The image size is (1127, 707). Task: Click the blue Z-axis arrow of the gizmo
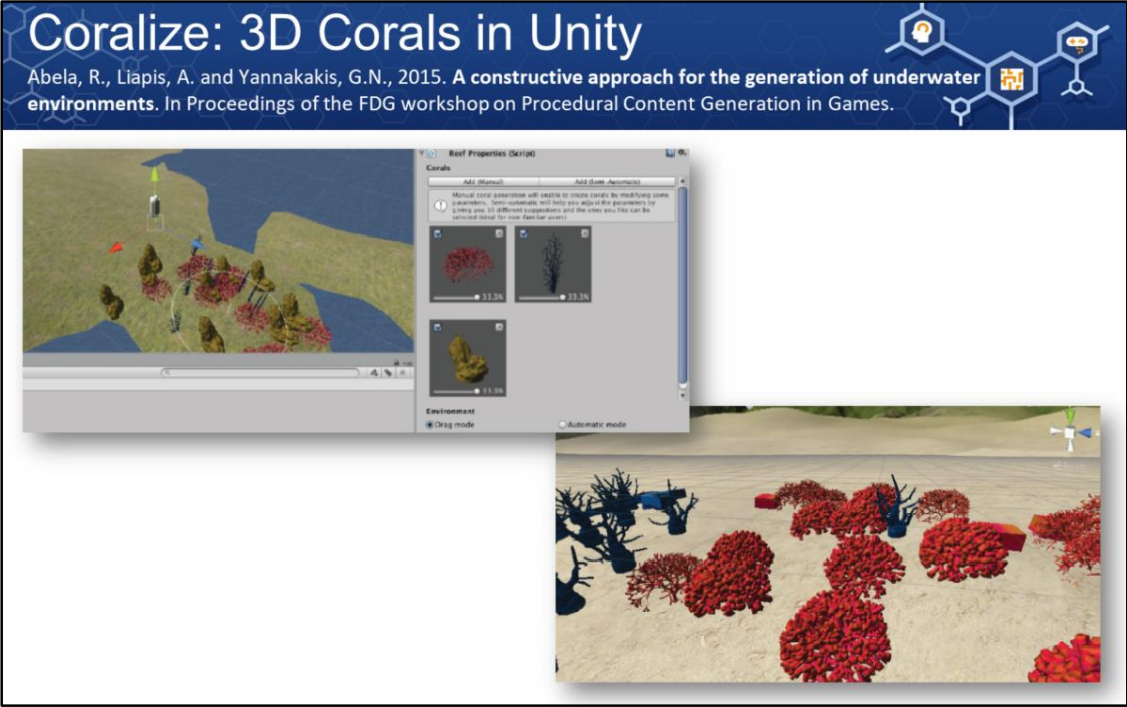click(x=197, y=246)
